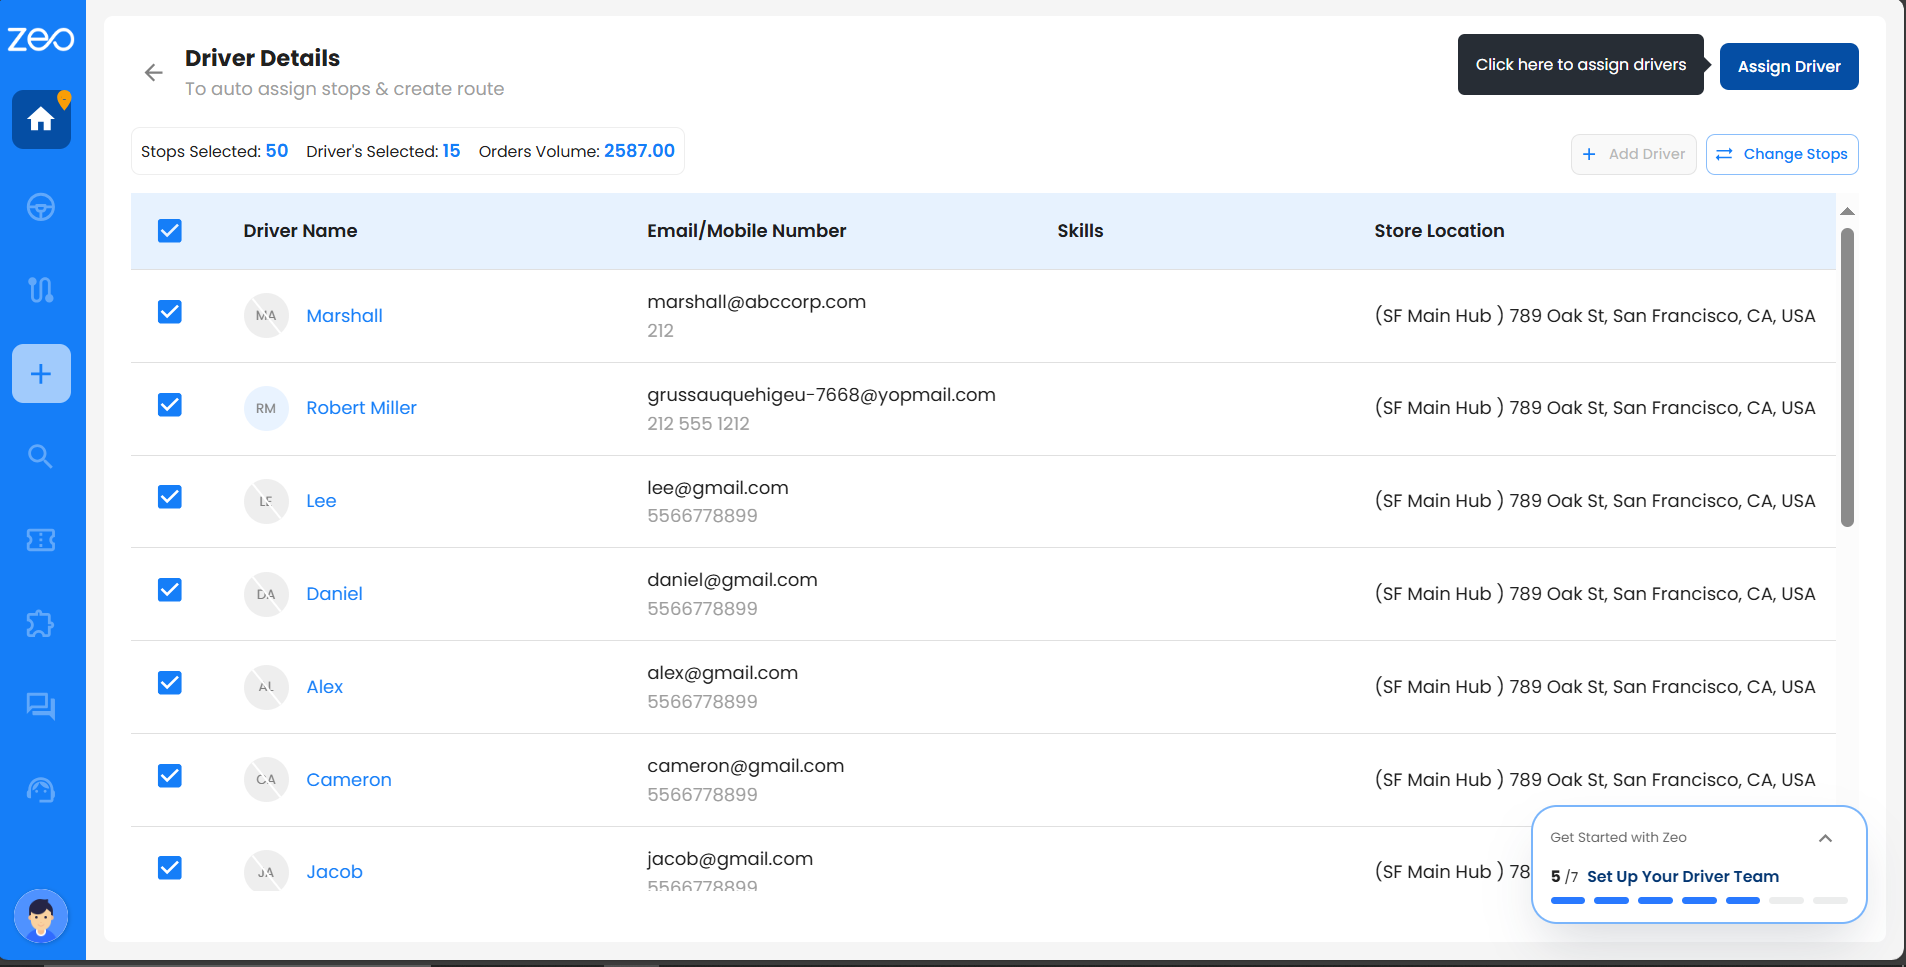Open Robert Miller driver link

(x=361, y=408)
